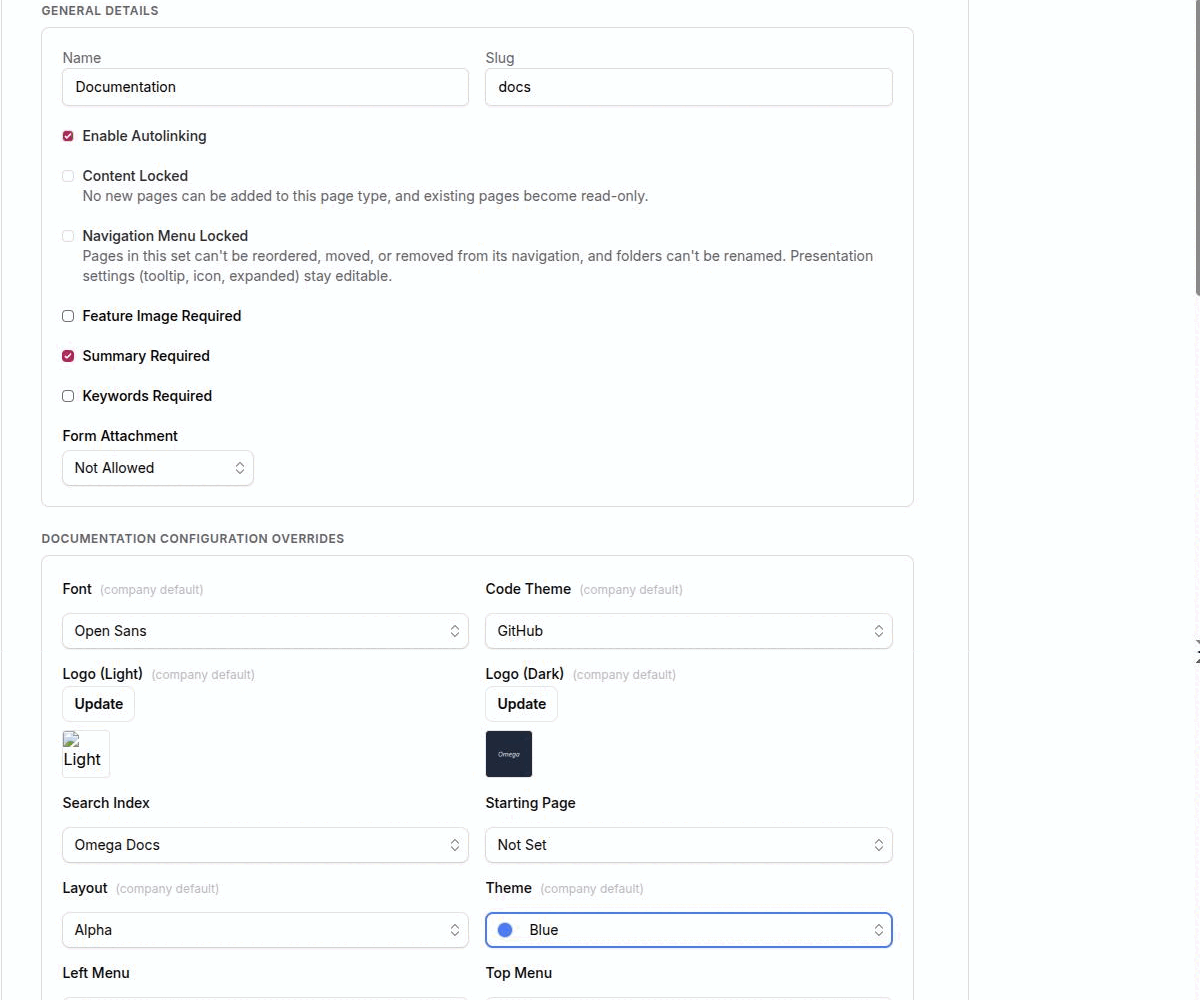Open the Theme dropdown showing Blue
This screenshot has width=1200, height=1000.
pyautogui.click(x=689, y=930)
